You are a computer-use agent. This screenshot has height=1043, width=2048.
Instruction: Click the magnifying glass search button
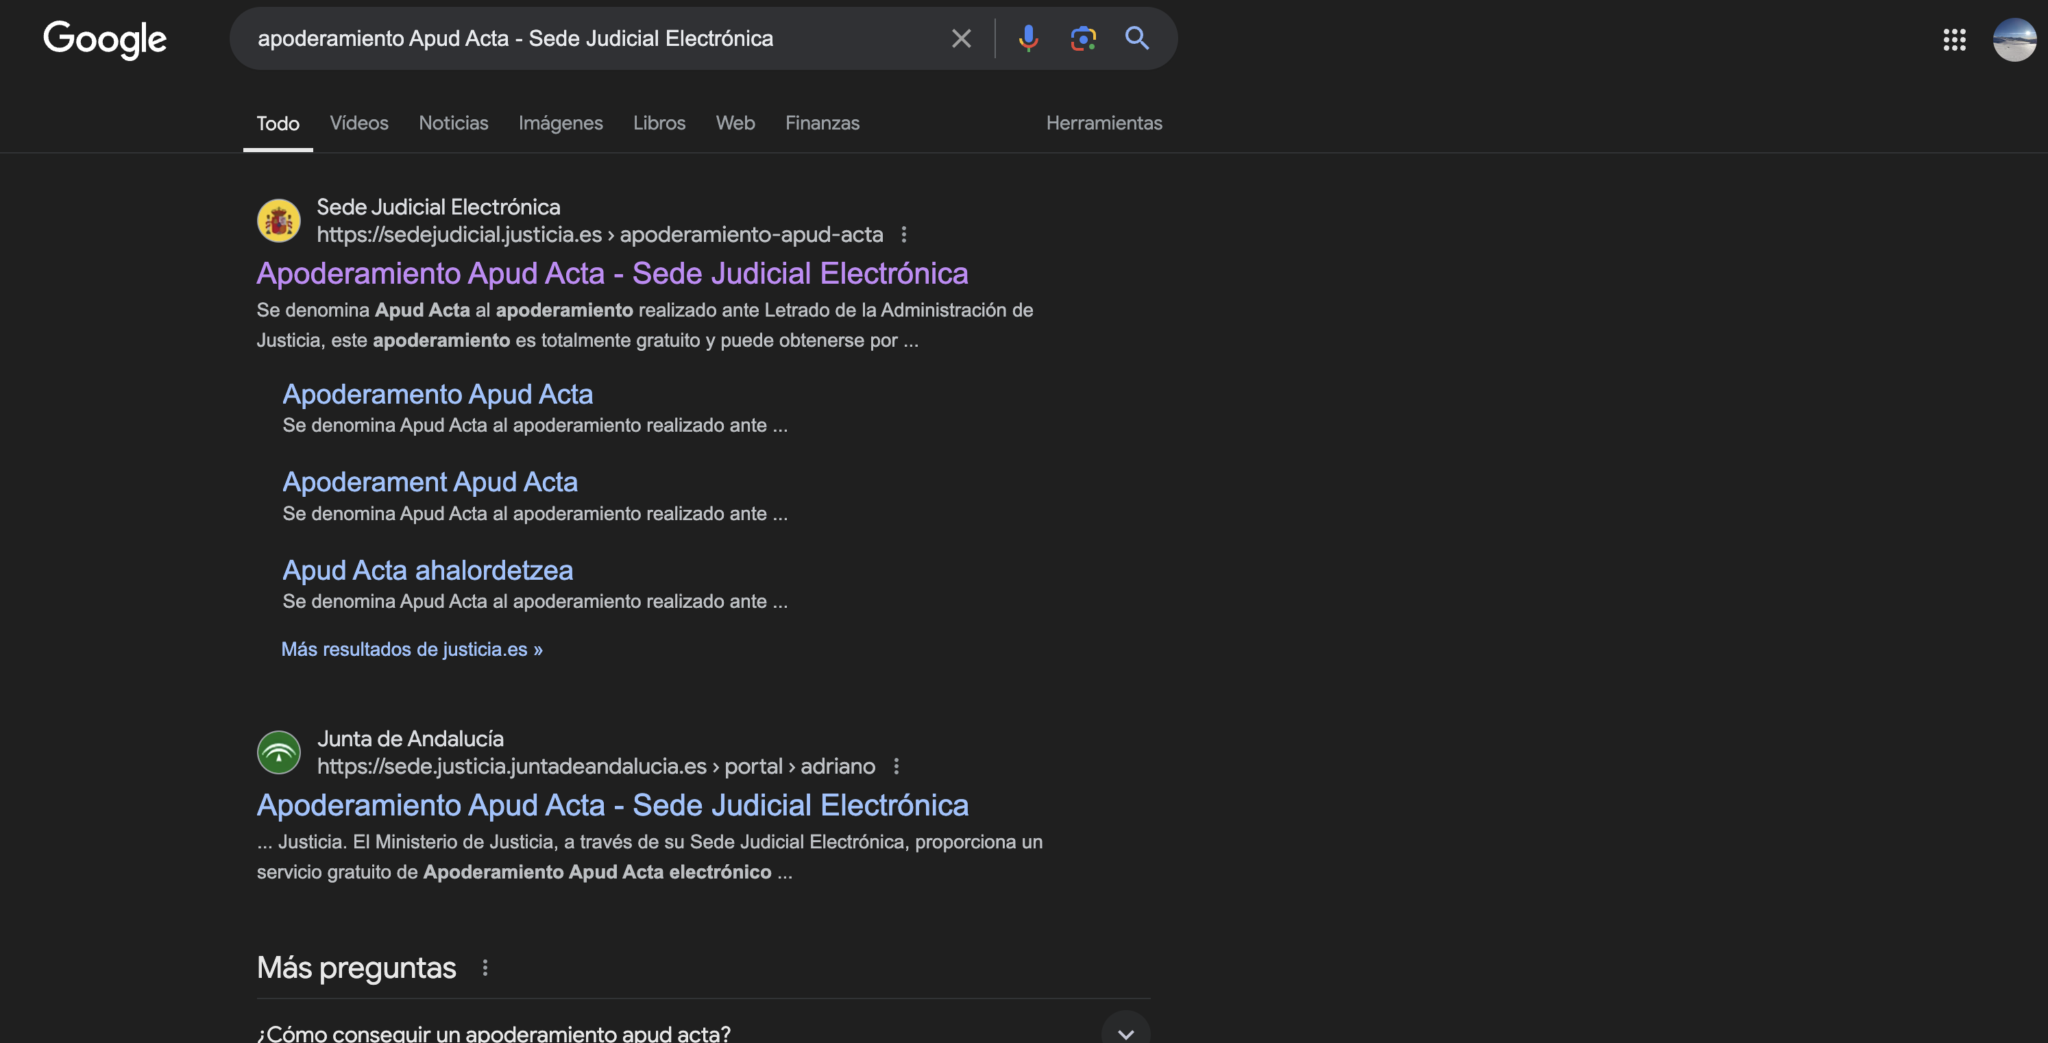[x=1137, y=39]
